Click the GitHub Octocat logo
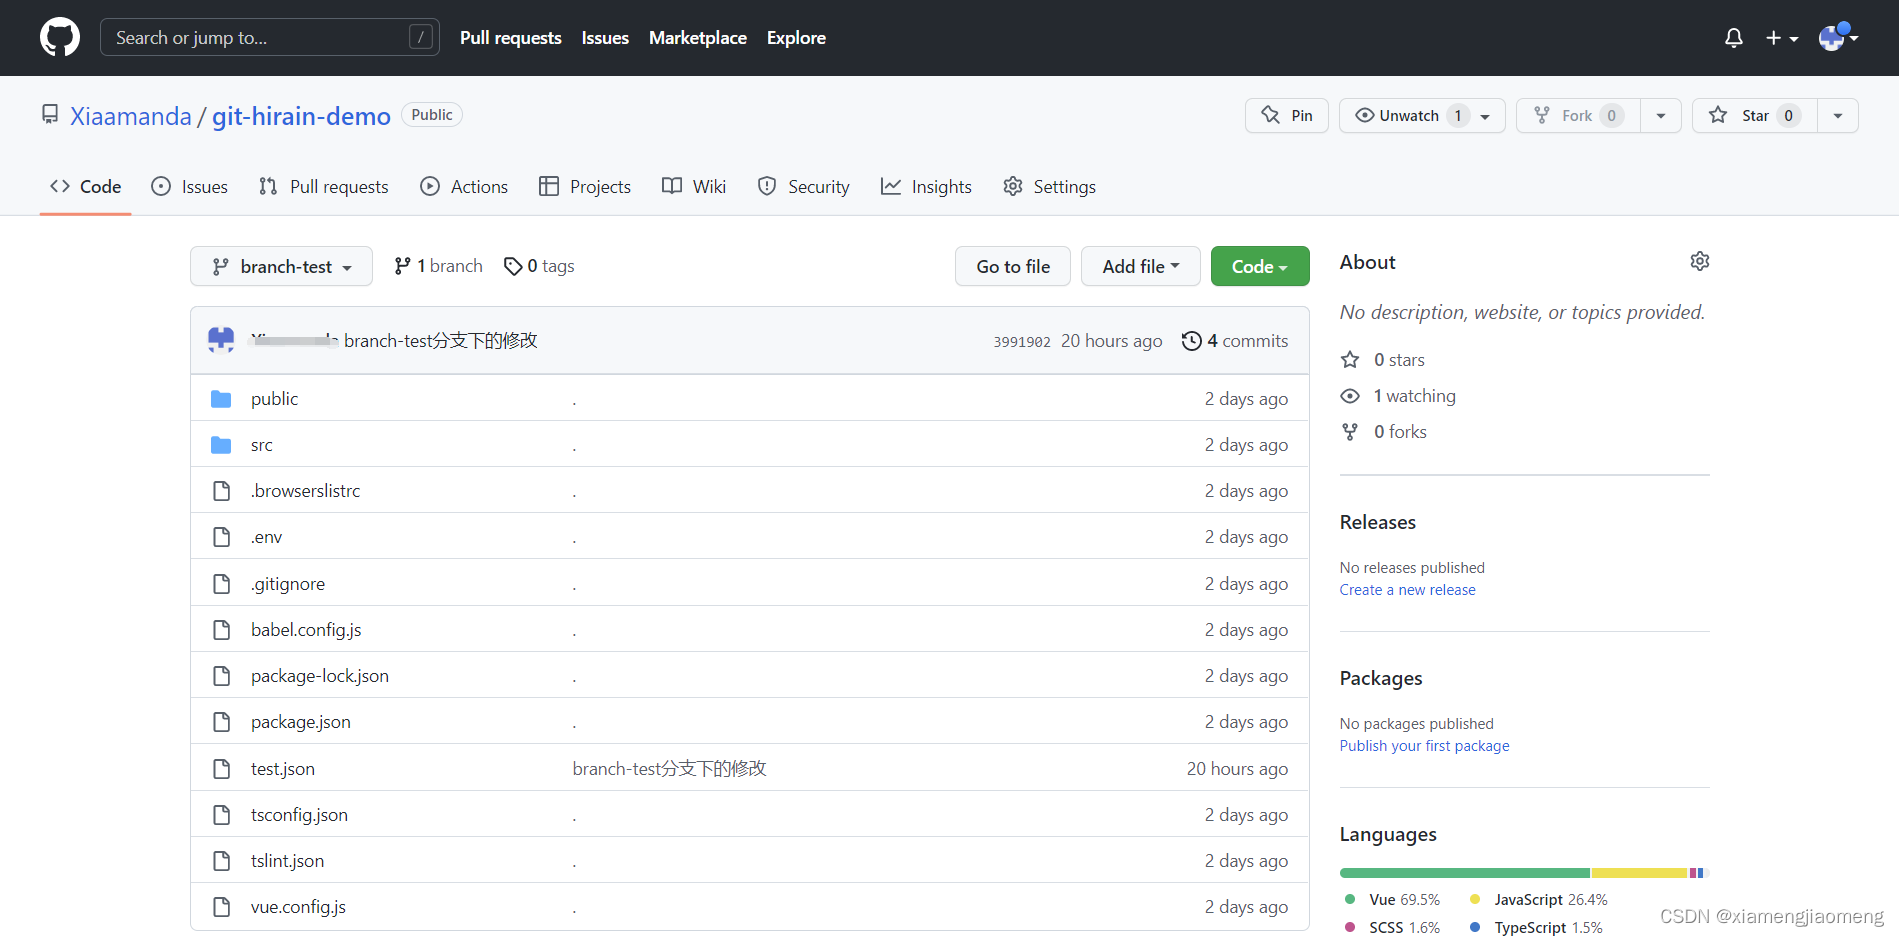1899x936 pixels. 60,38
